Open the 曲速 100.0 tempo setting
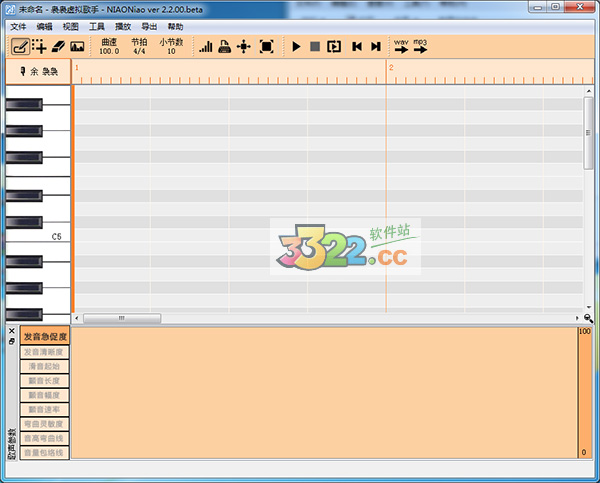 (109, 46)
